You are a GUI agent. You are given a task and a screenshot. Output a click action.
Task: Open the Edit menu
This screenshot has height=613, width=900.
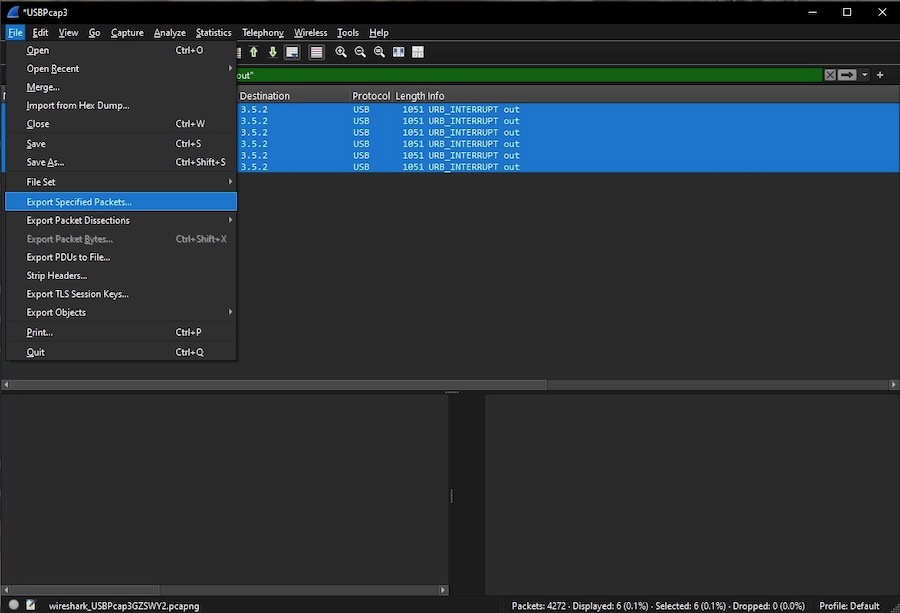point(40,33)
